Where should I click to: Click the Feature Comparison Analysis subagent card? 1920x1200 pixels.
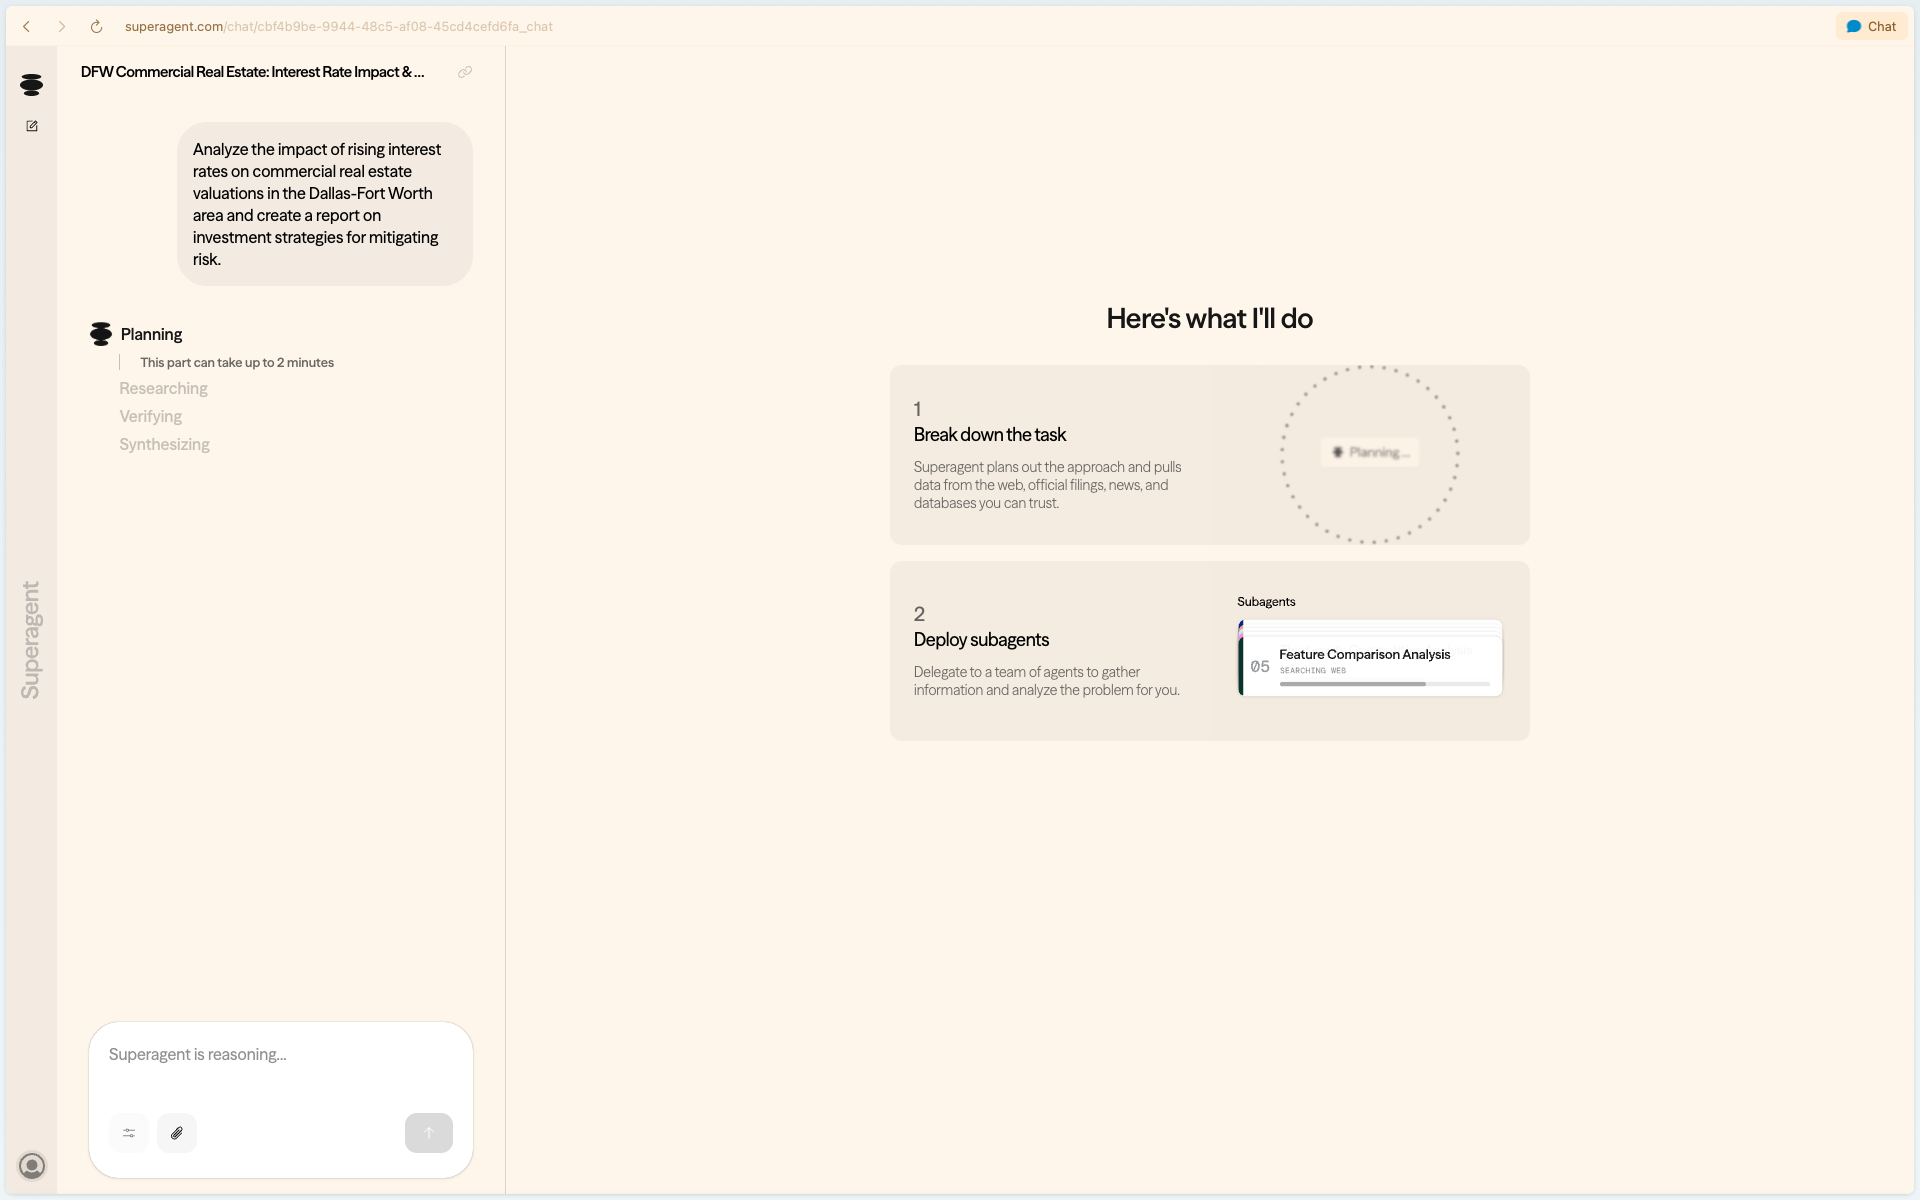pyautogui.click(x=1364, y=655)
